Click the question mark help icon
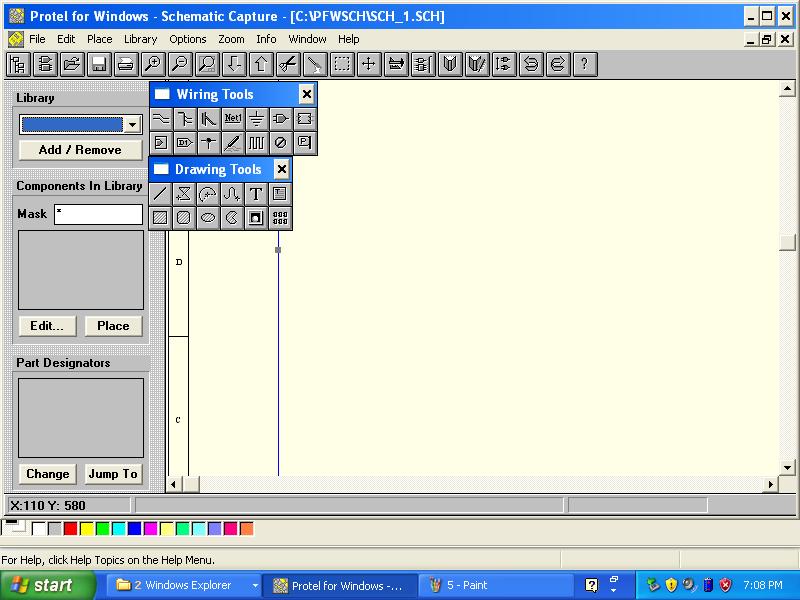The width and height of the screenshot is (800, 600). (585, 64)
